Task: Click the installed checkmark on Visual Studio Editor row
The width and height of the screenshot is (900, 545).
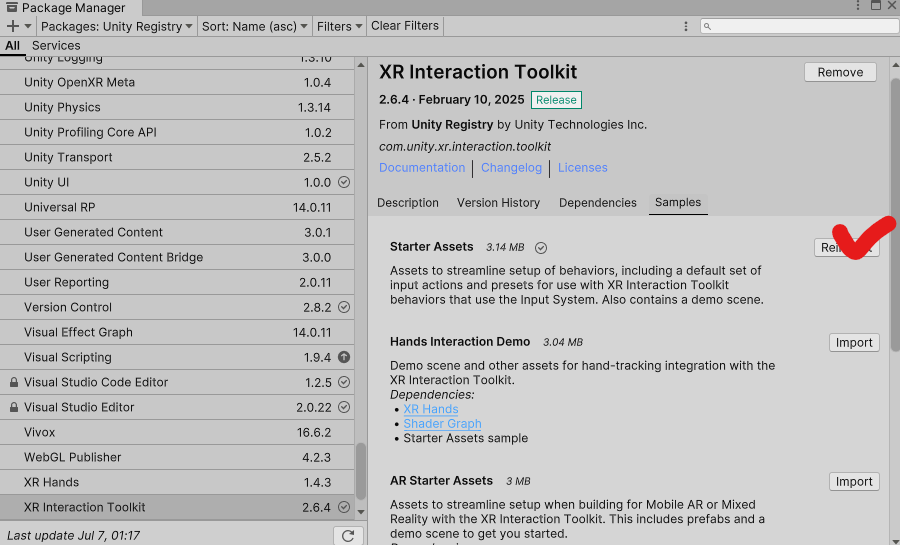Action: [x=344, y=407]
